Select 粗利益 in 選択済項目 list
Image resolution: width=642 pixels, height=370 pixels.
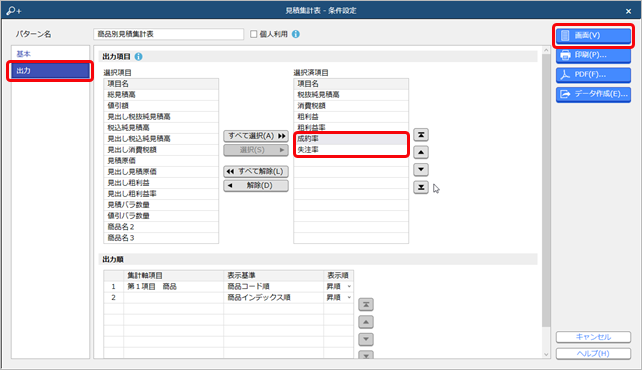click(x=351, y=117)
